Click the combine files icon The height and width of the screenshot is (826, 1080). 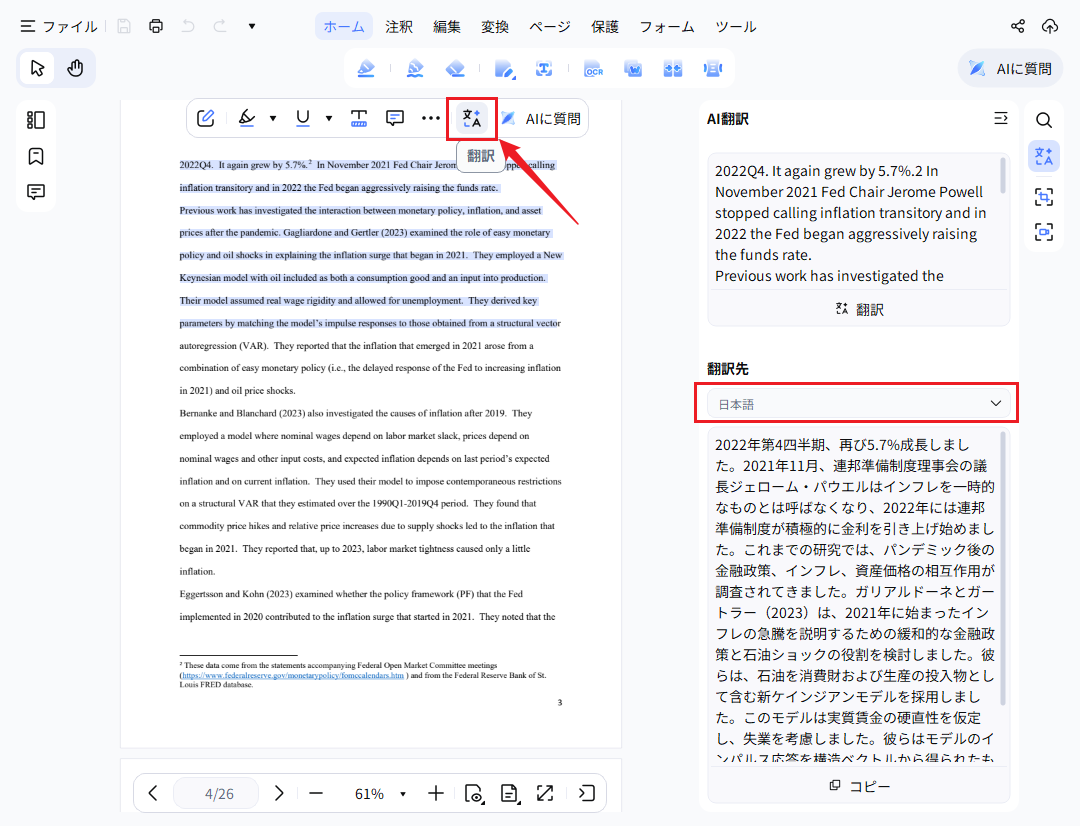click(673, 69)
